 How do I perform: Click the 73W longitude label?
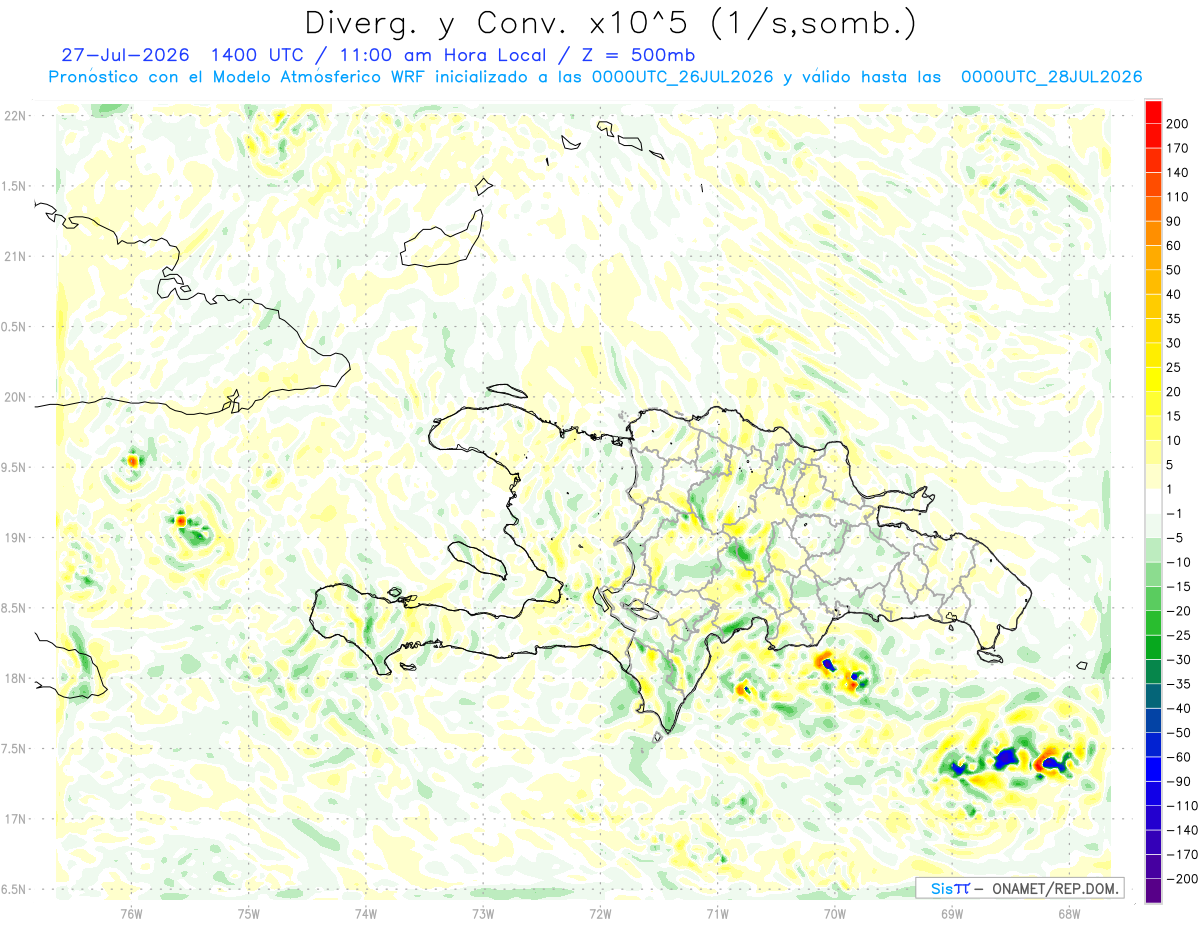pyautogui.click(x=482, y=913)
